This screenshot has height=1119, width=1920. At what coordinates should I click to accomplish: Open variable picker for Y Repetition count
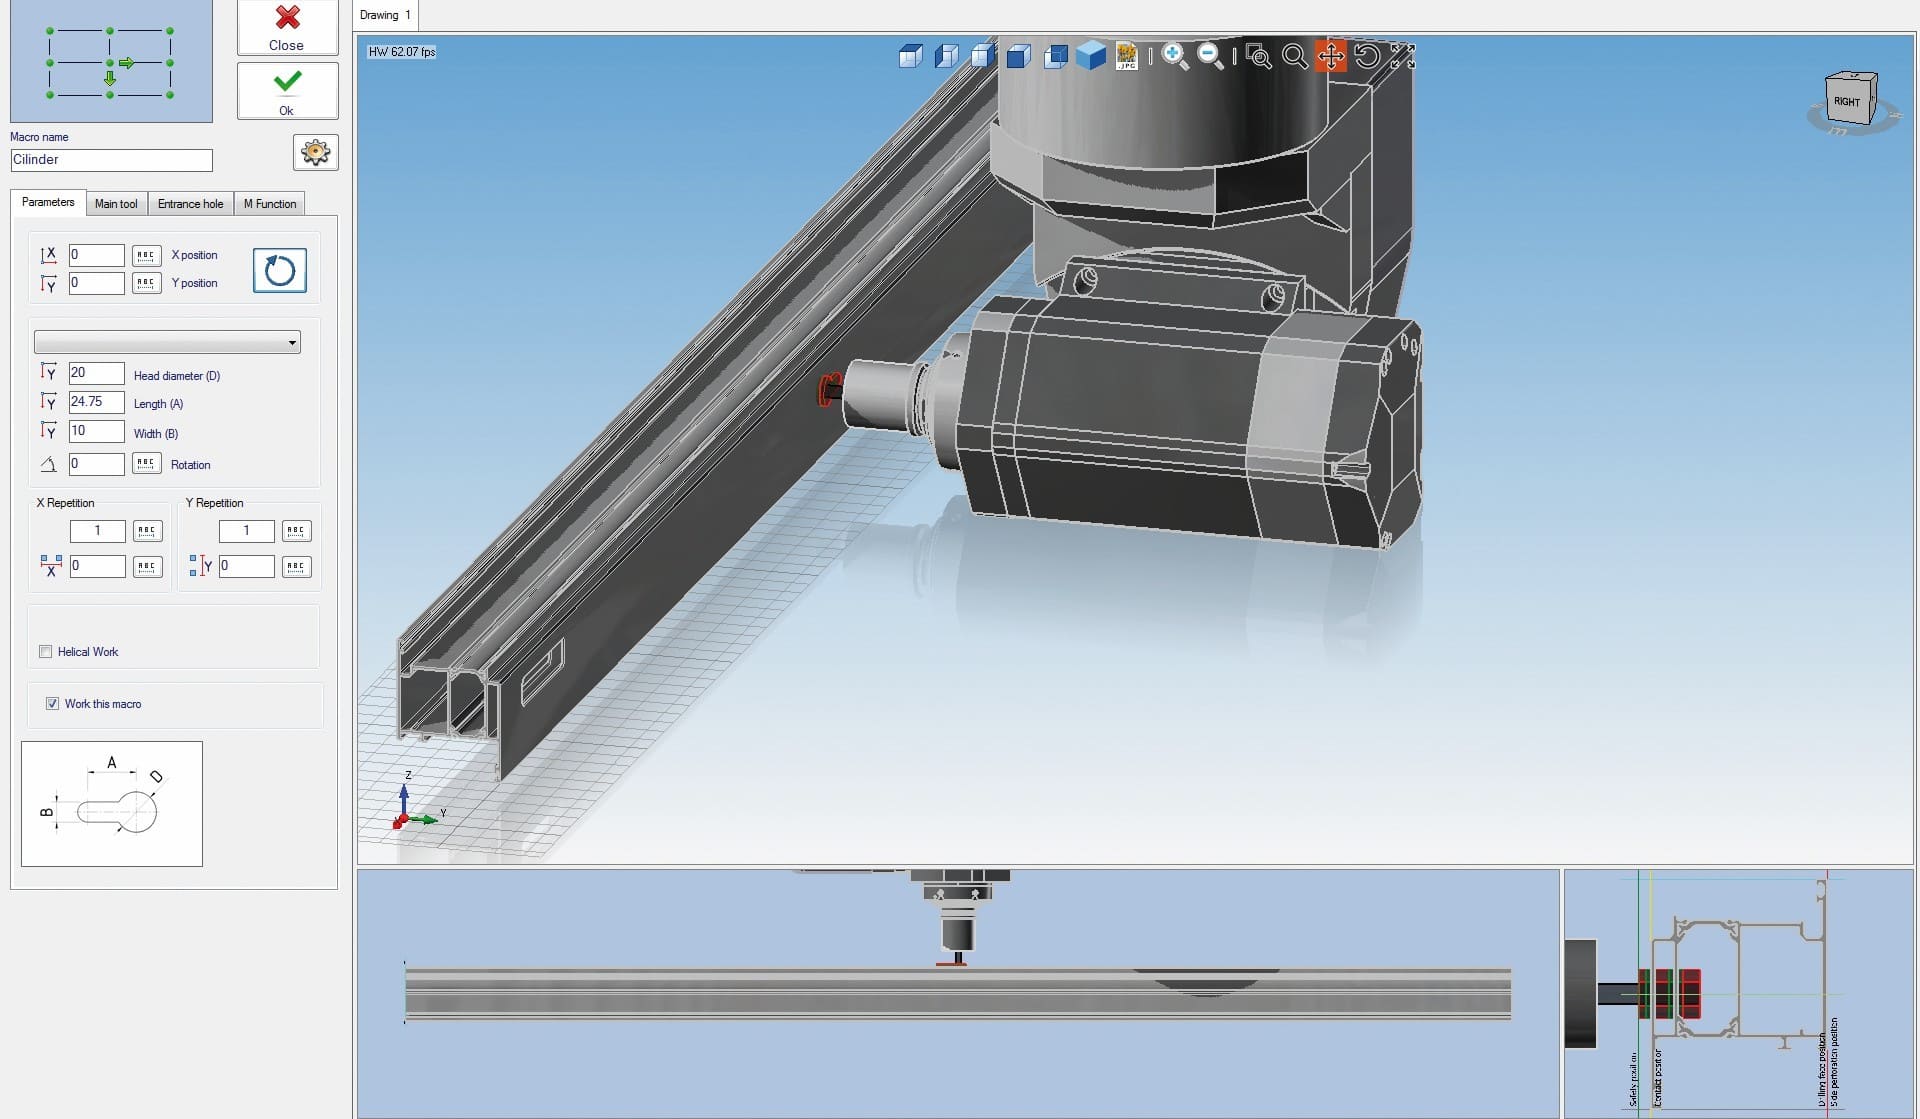(296, 531)
